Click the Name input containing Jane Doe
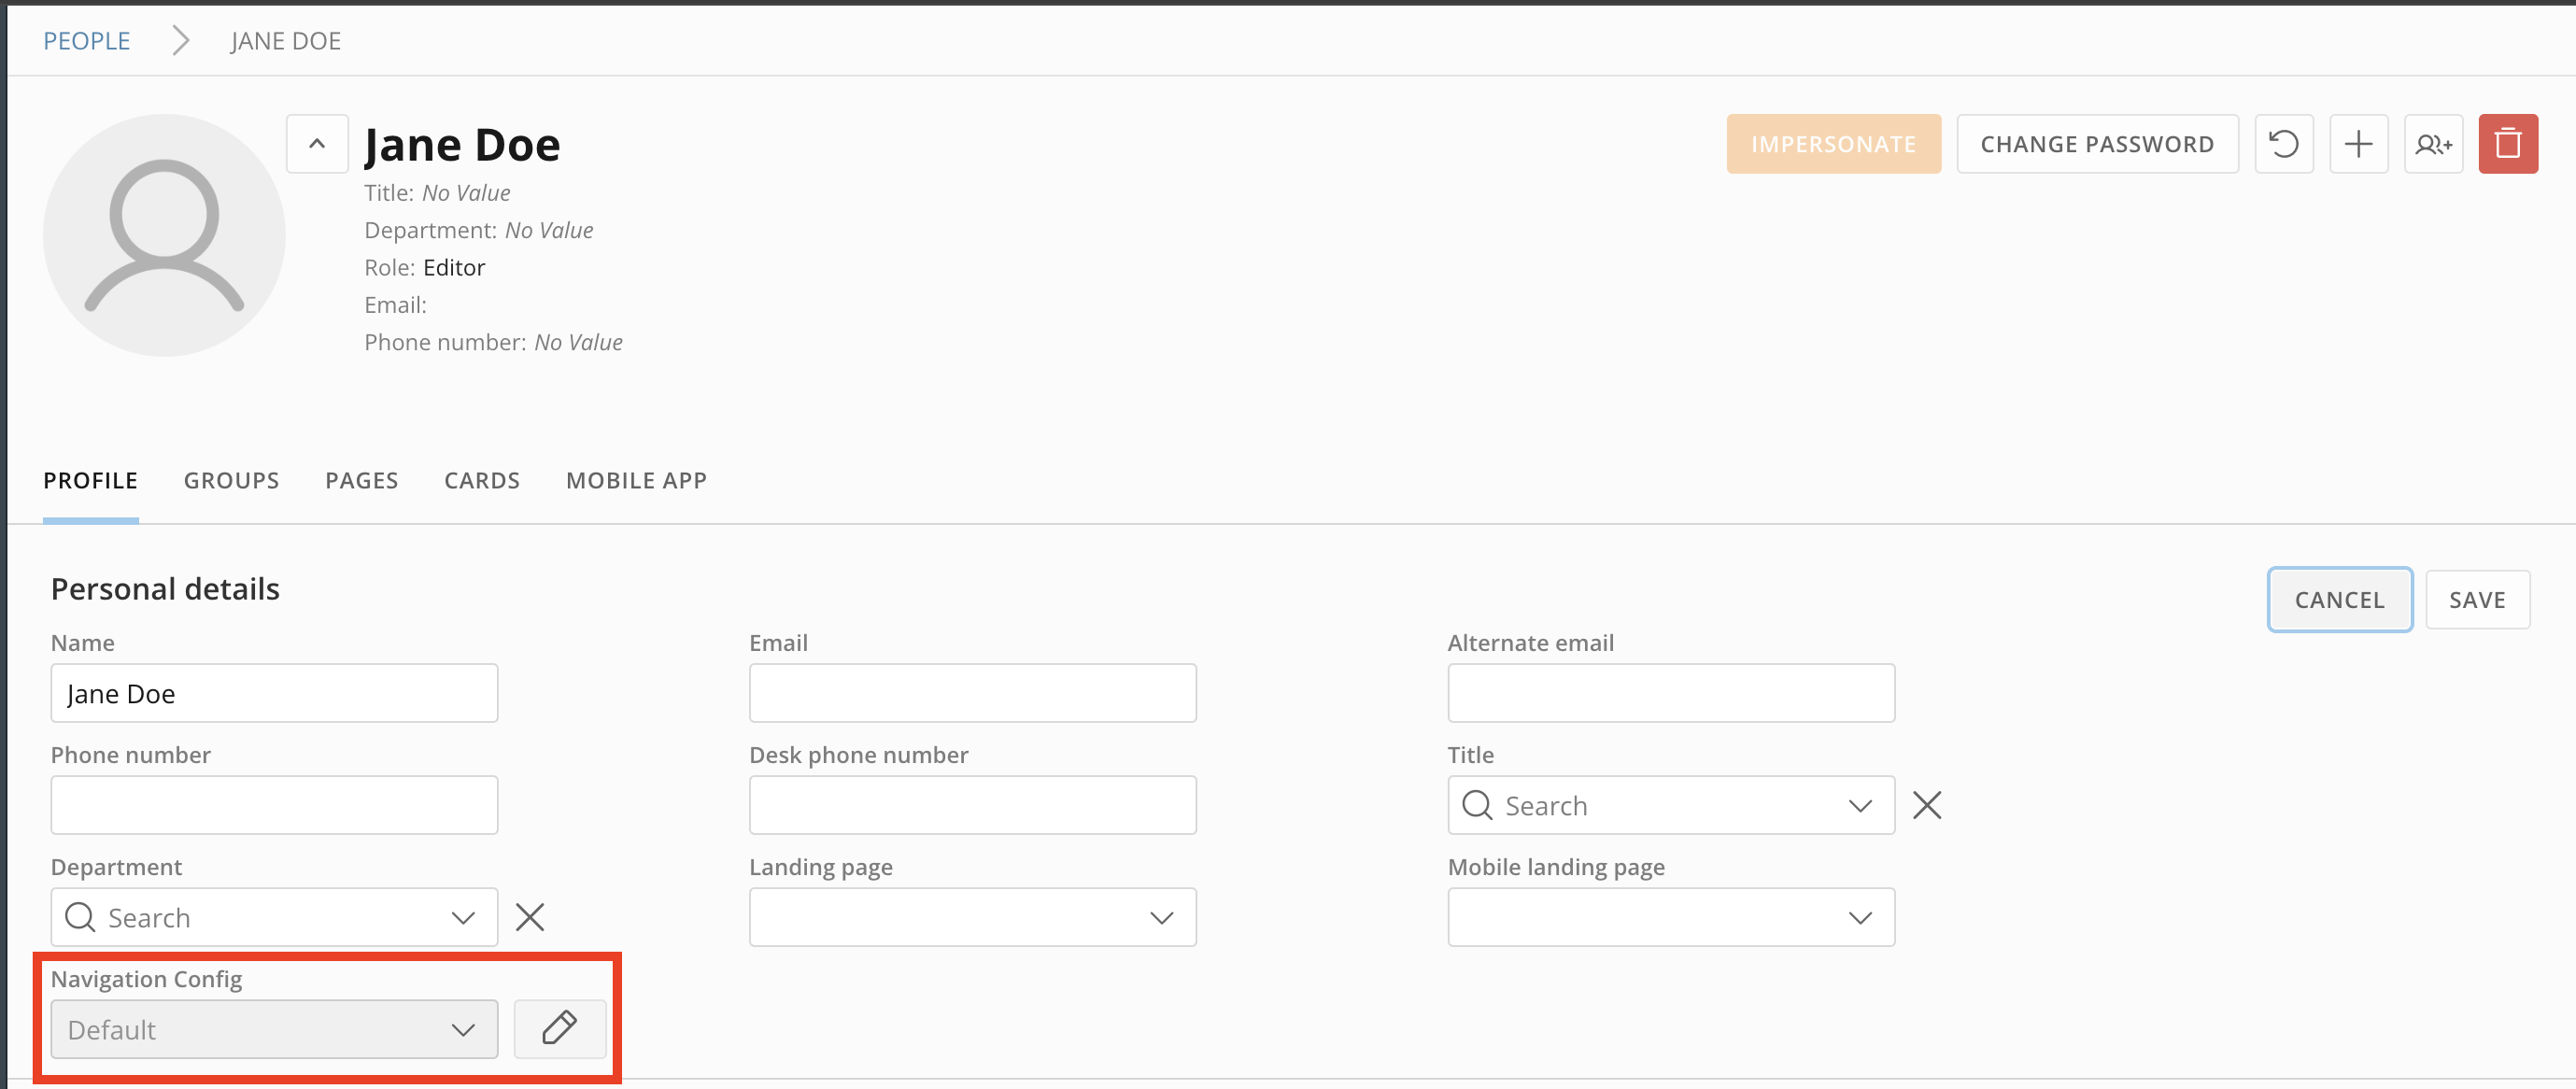 pyautogui.click(x=274, y=693)
